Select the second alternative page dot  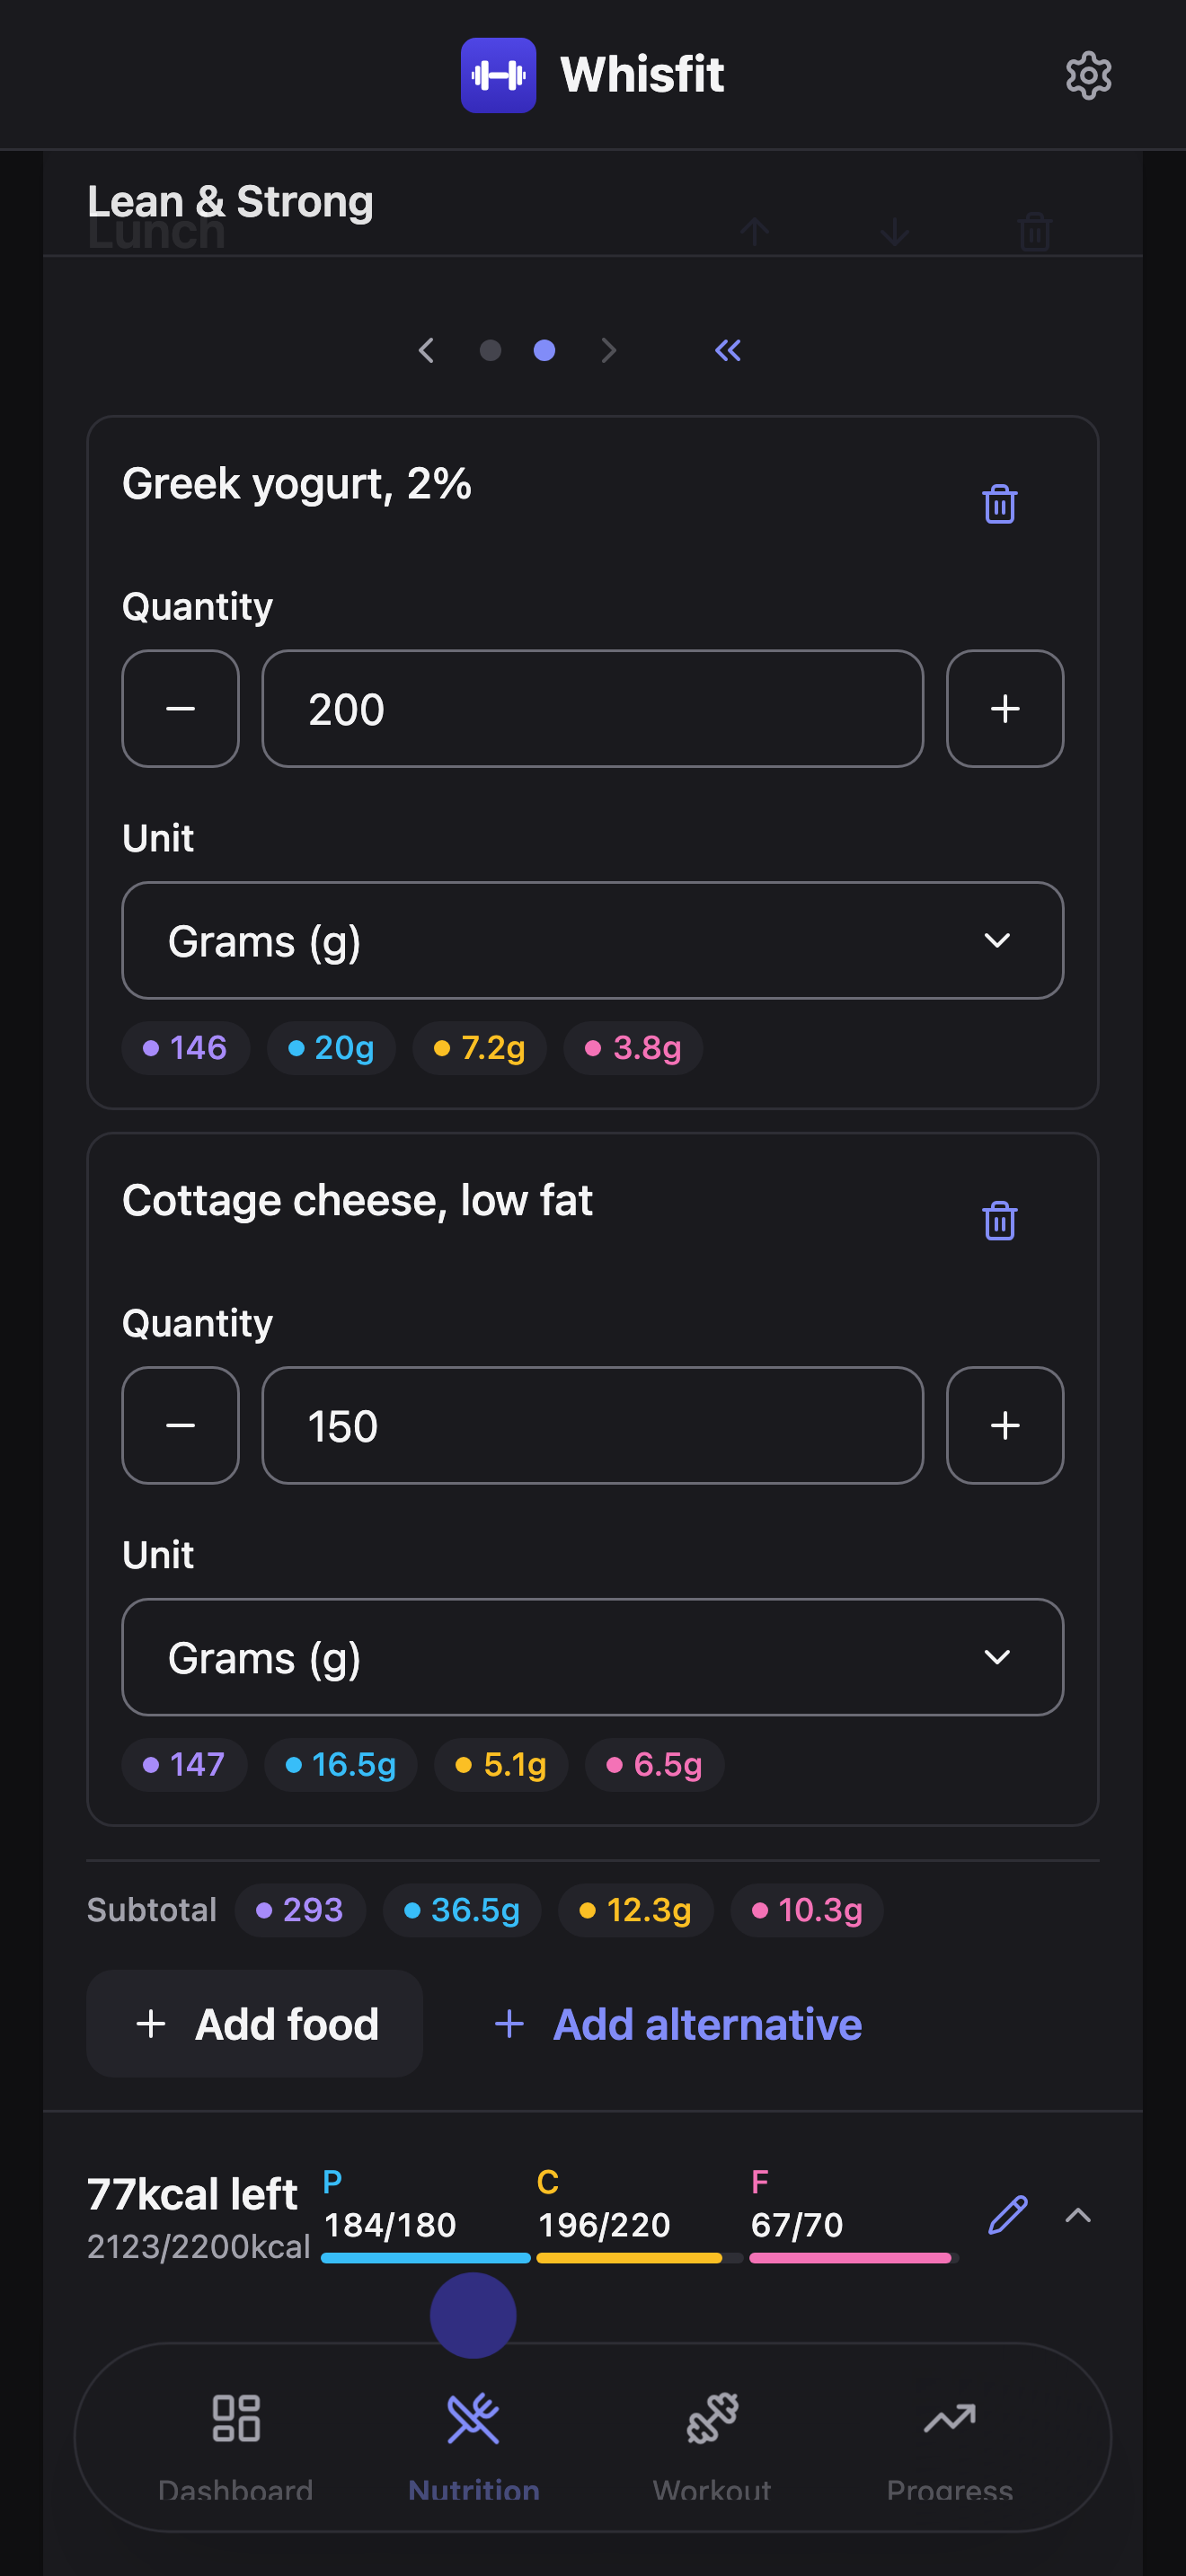point(544,350)
